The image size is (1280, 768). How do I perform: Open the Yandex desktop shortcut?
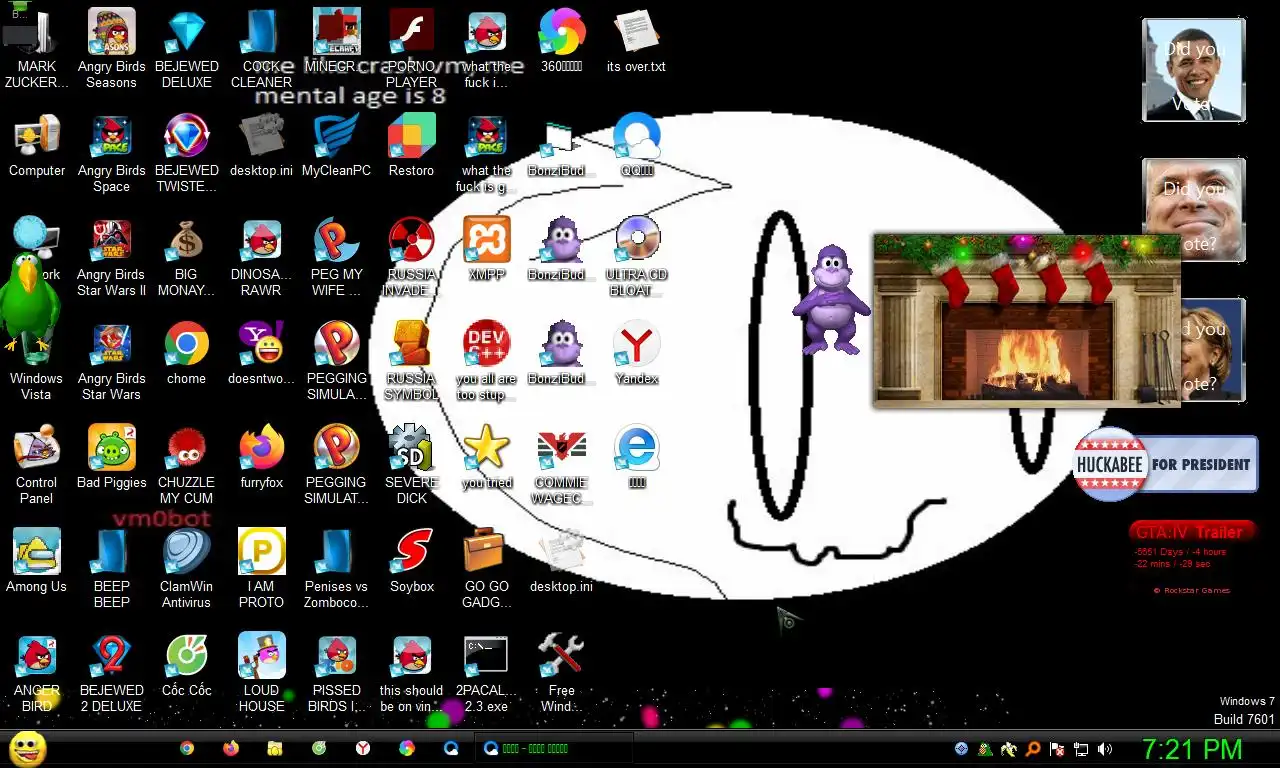(x=636, y=354)
